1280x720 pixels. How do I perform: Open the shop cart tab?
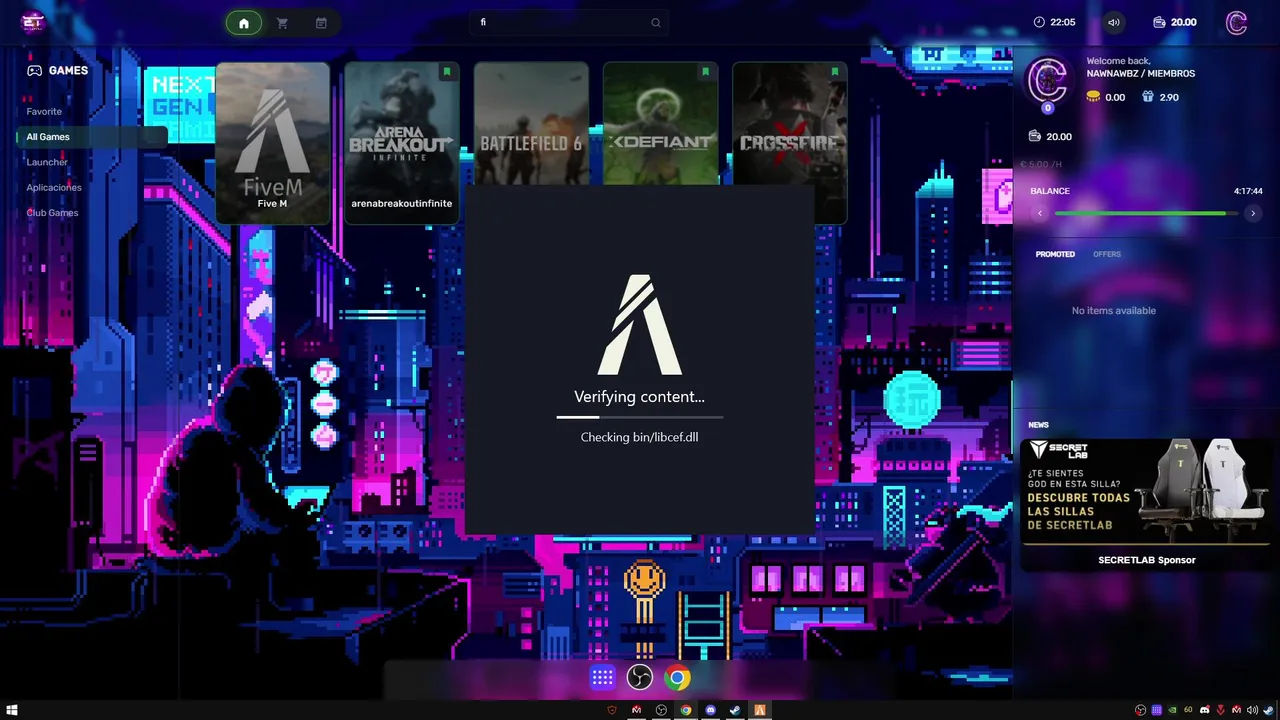[282, 23]
